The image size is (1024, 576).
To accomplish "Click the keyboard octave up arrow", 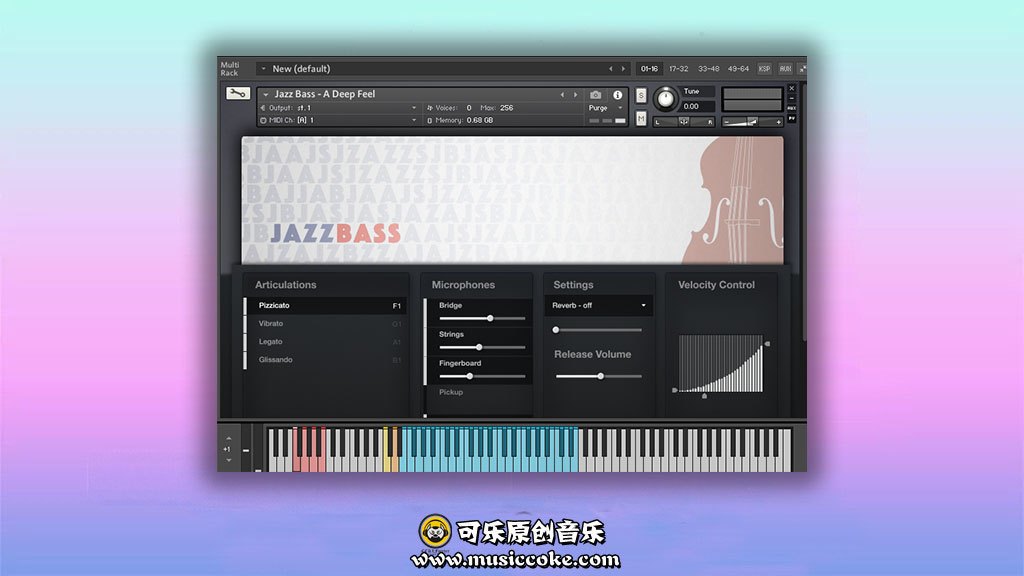I will click(x=228, y=438).
